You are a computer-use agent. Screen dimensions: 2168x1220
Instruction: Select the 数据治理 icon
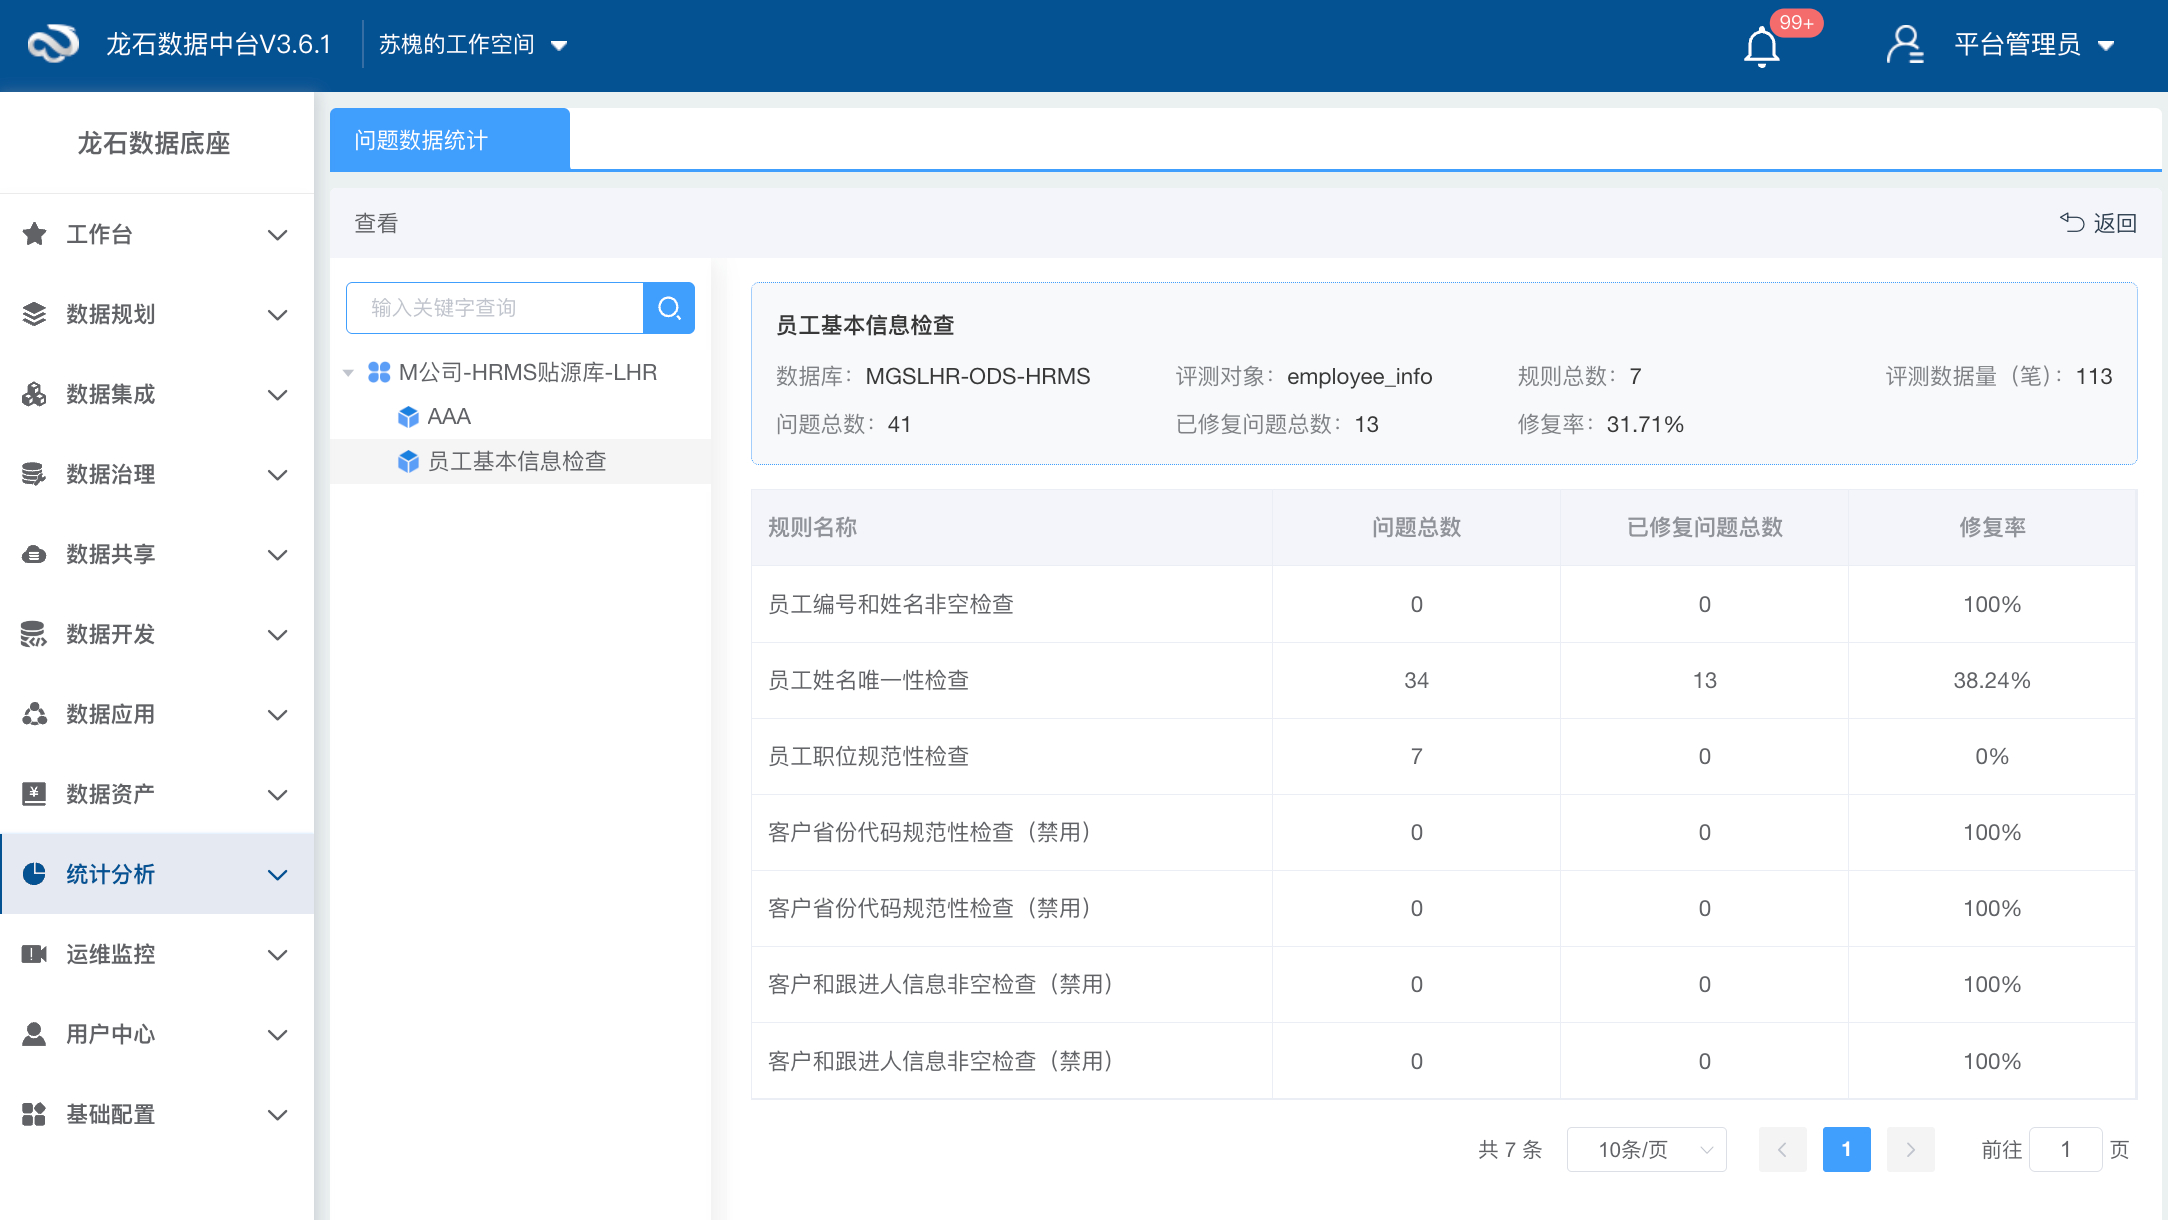point(34,474)
